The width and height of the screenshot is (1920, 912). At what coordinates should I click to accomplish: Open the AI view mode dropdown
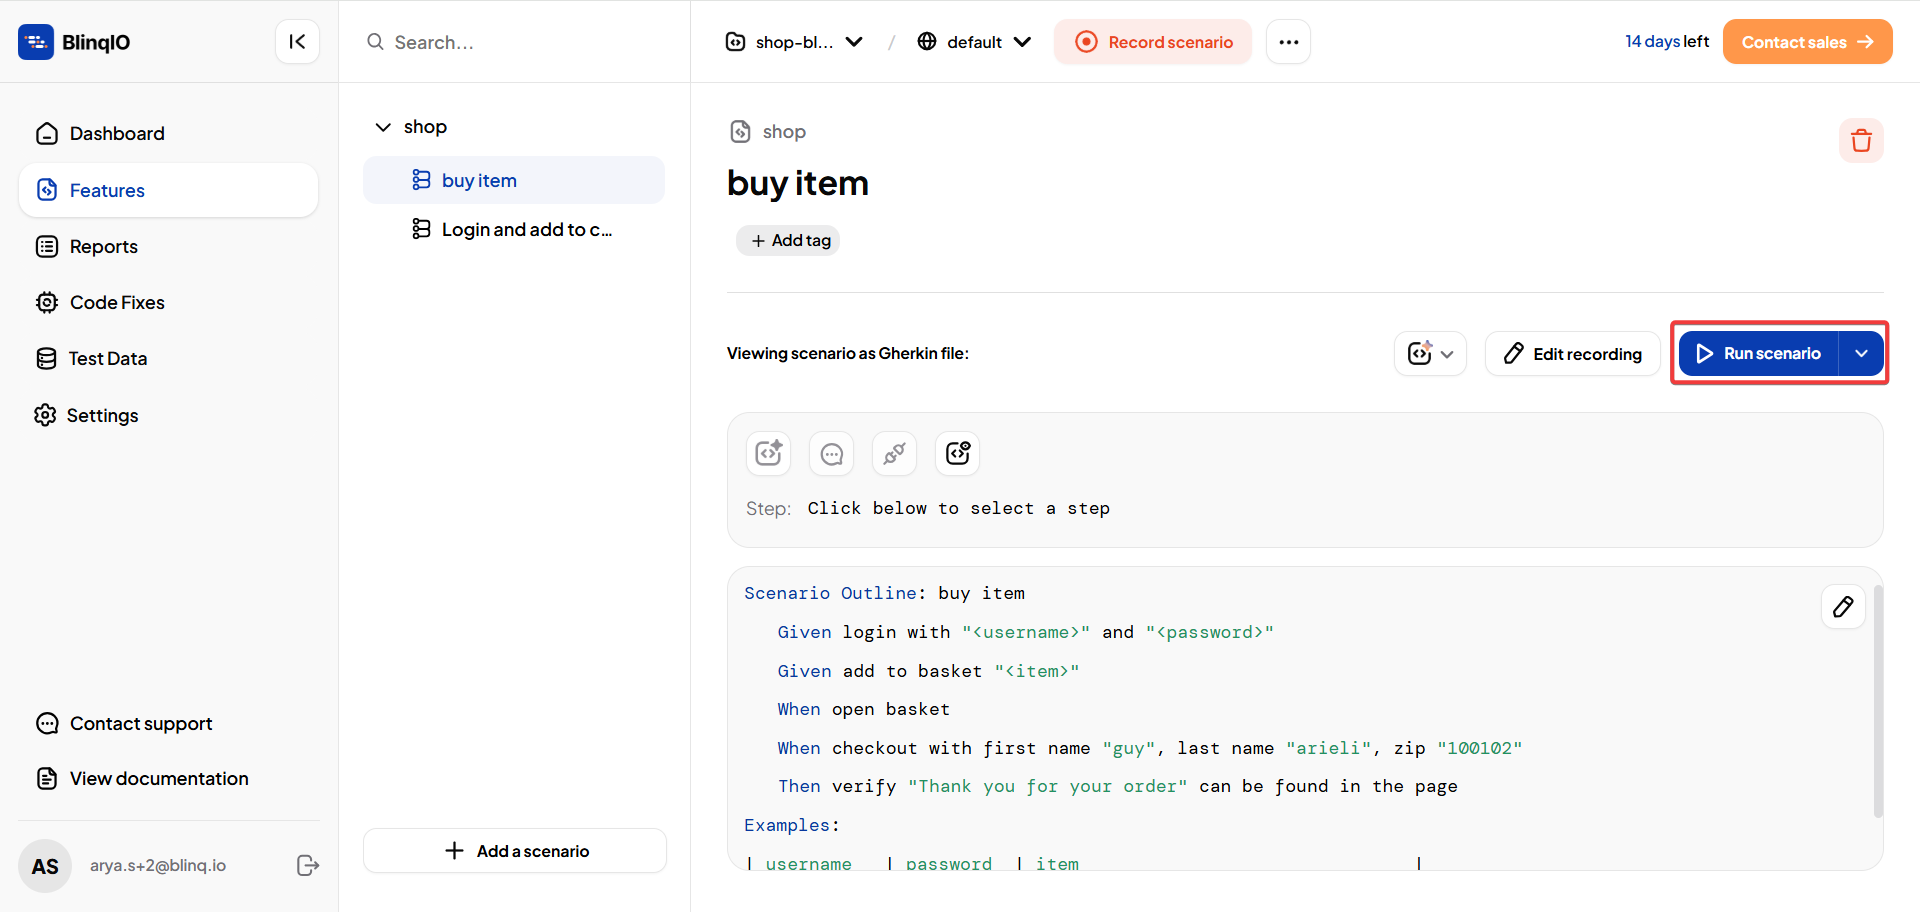click(1430, 354)
